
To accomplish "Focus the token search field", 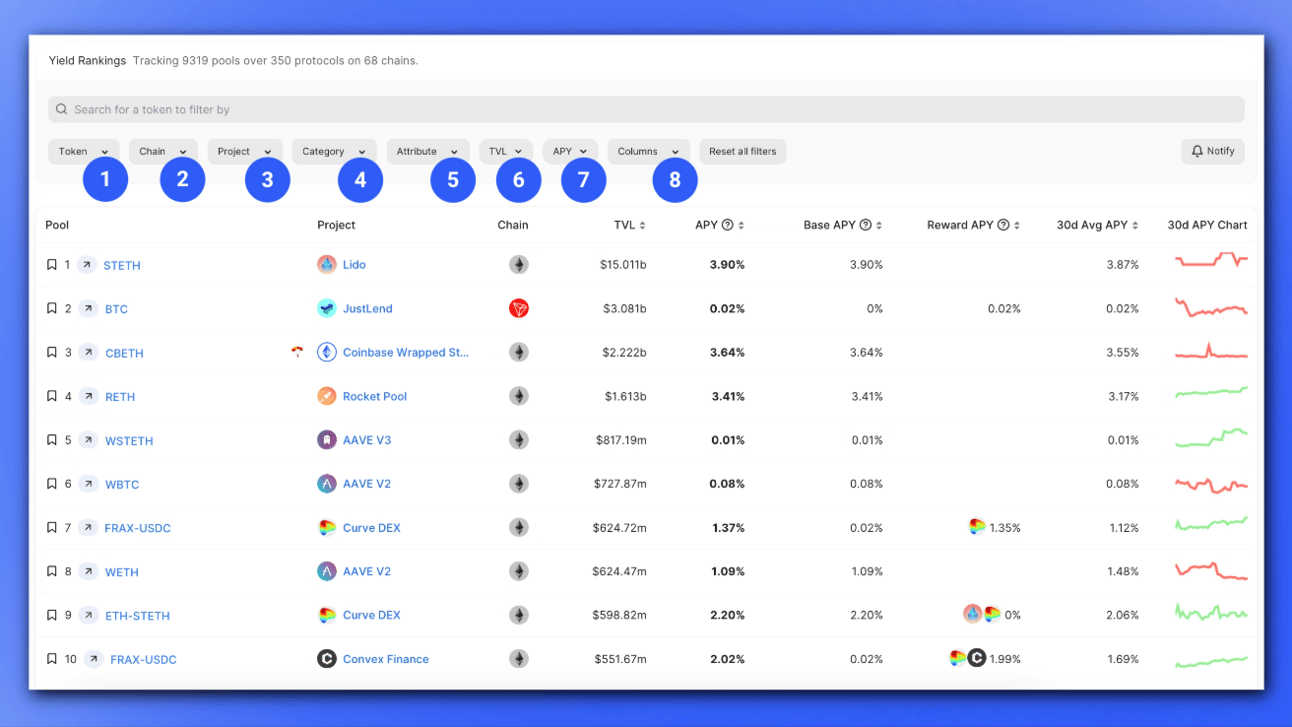I will coord(646,110).
